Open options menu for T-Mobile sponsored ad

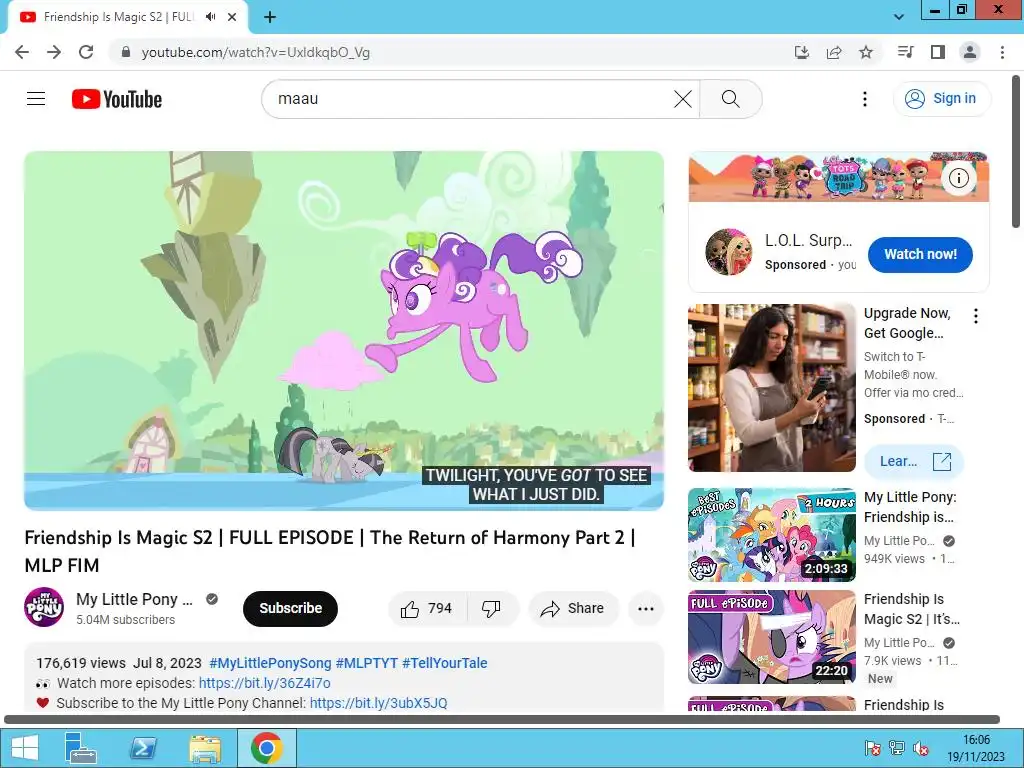tap(976, 317)
